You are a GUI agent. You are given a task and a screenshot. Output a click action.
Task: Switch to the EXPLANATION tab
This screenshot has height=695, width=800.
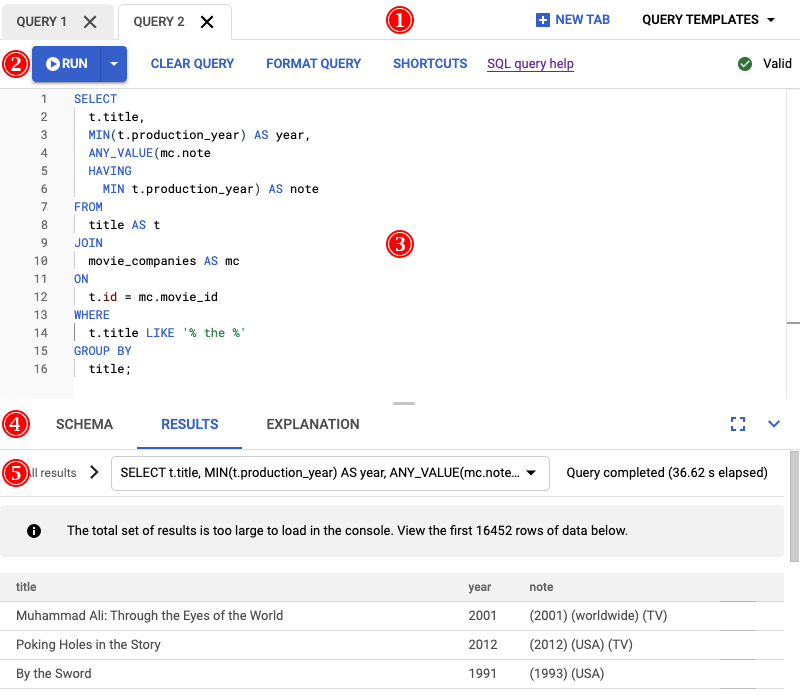(313, 424)
